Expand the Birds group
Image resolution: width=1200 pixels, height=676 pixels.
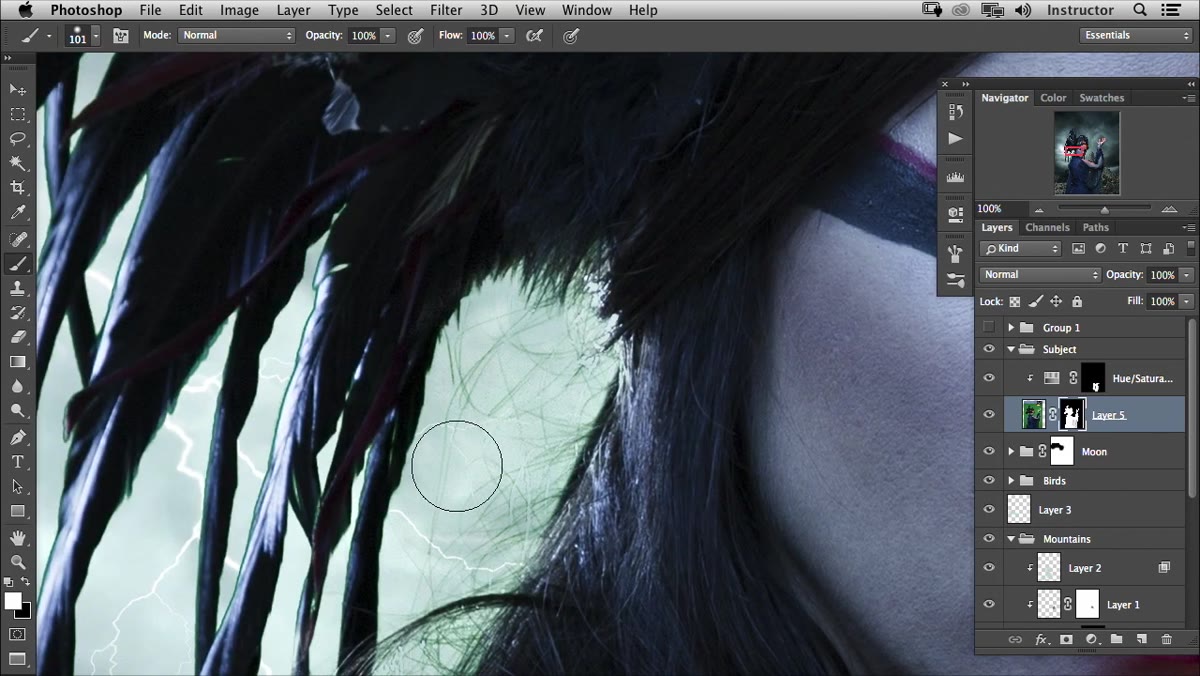[x=1011, y=481]
